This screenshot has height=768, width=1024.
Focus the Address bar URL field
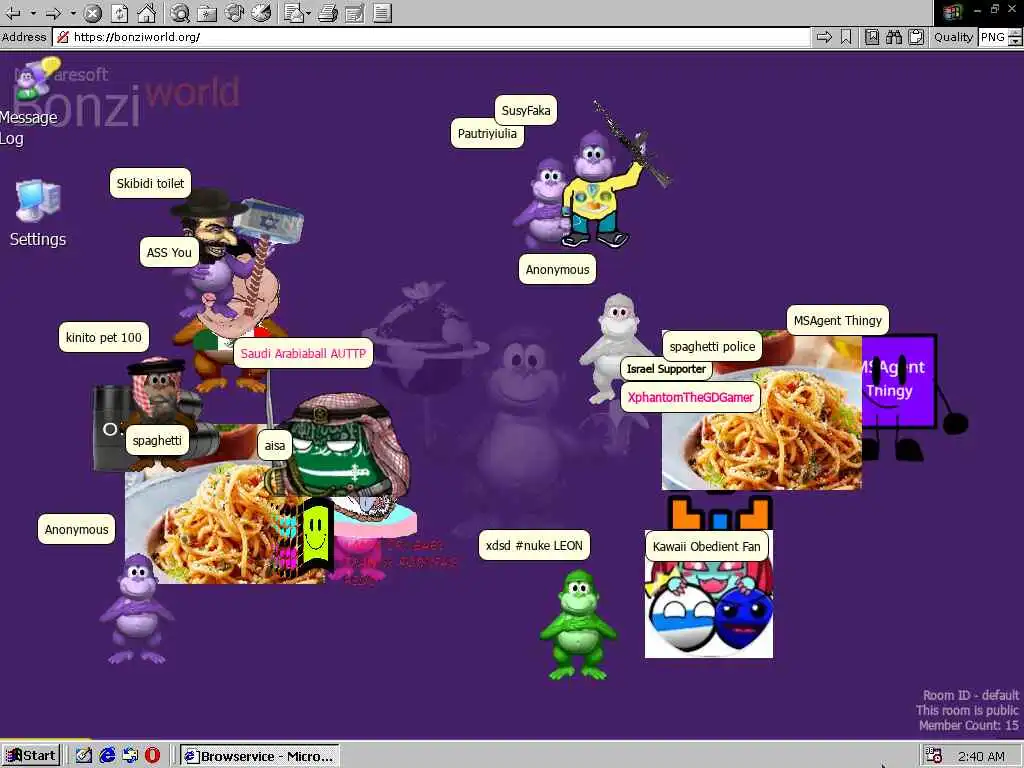tap(431, 37)
